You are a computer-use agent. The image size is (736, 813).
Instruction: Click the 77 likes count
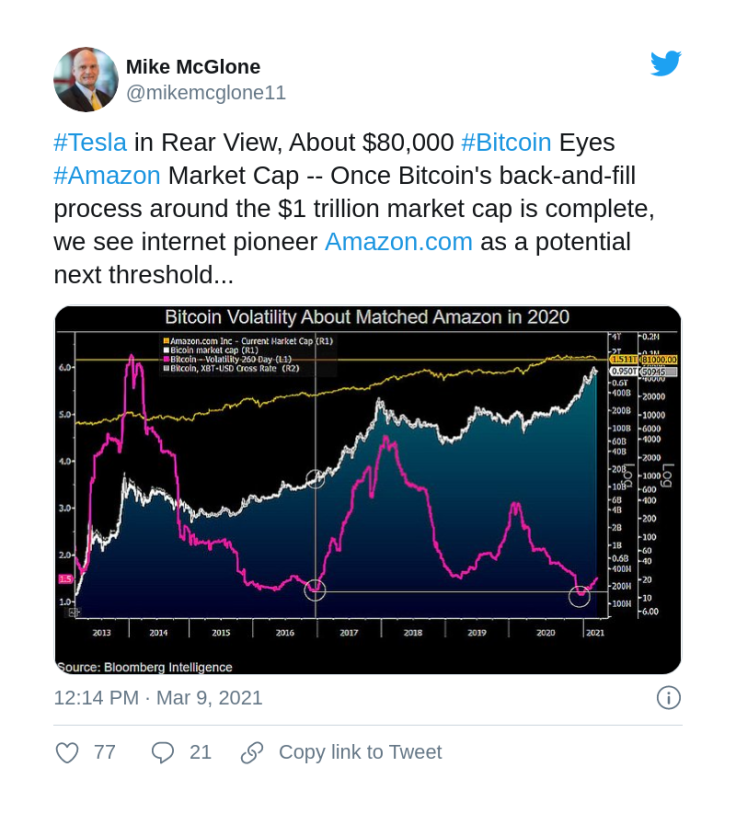tap(104, 752)
